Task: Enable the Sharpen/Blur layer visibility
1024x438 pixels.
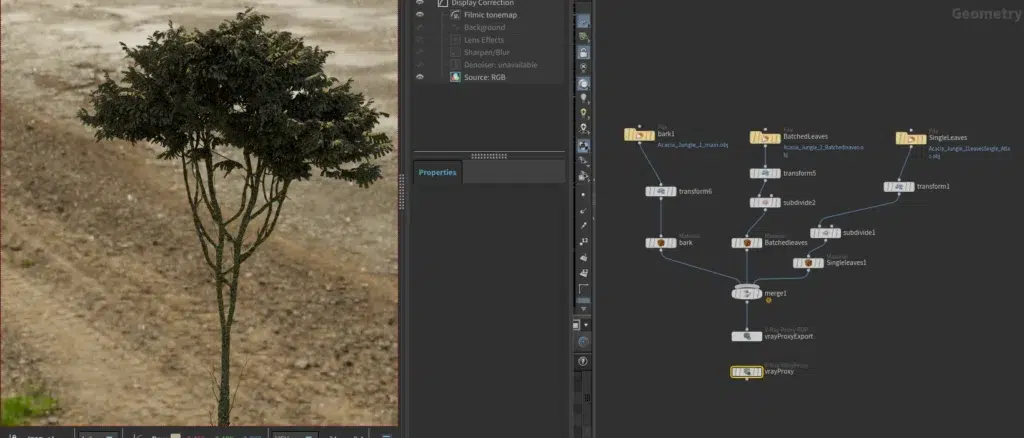Action: (419, 52)
